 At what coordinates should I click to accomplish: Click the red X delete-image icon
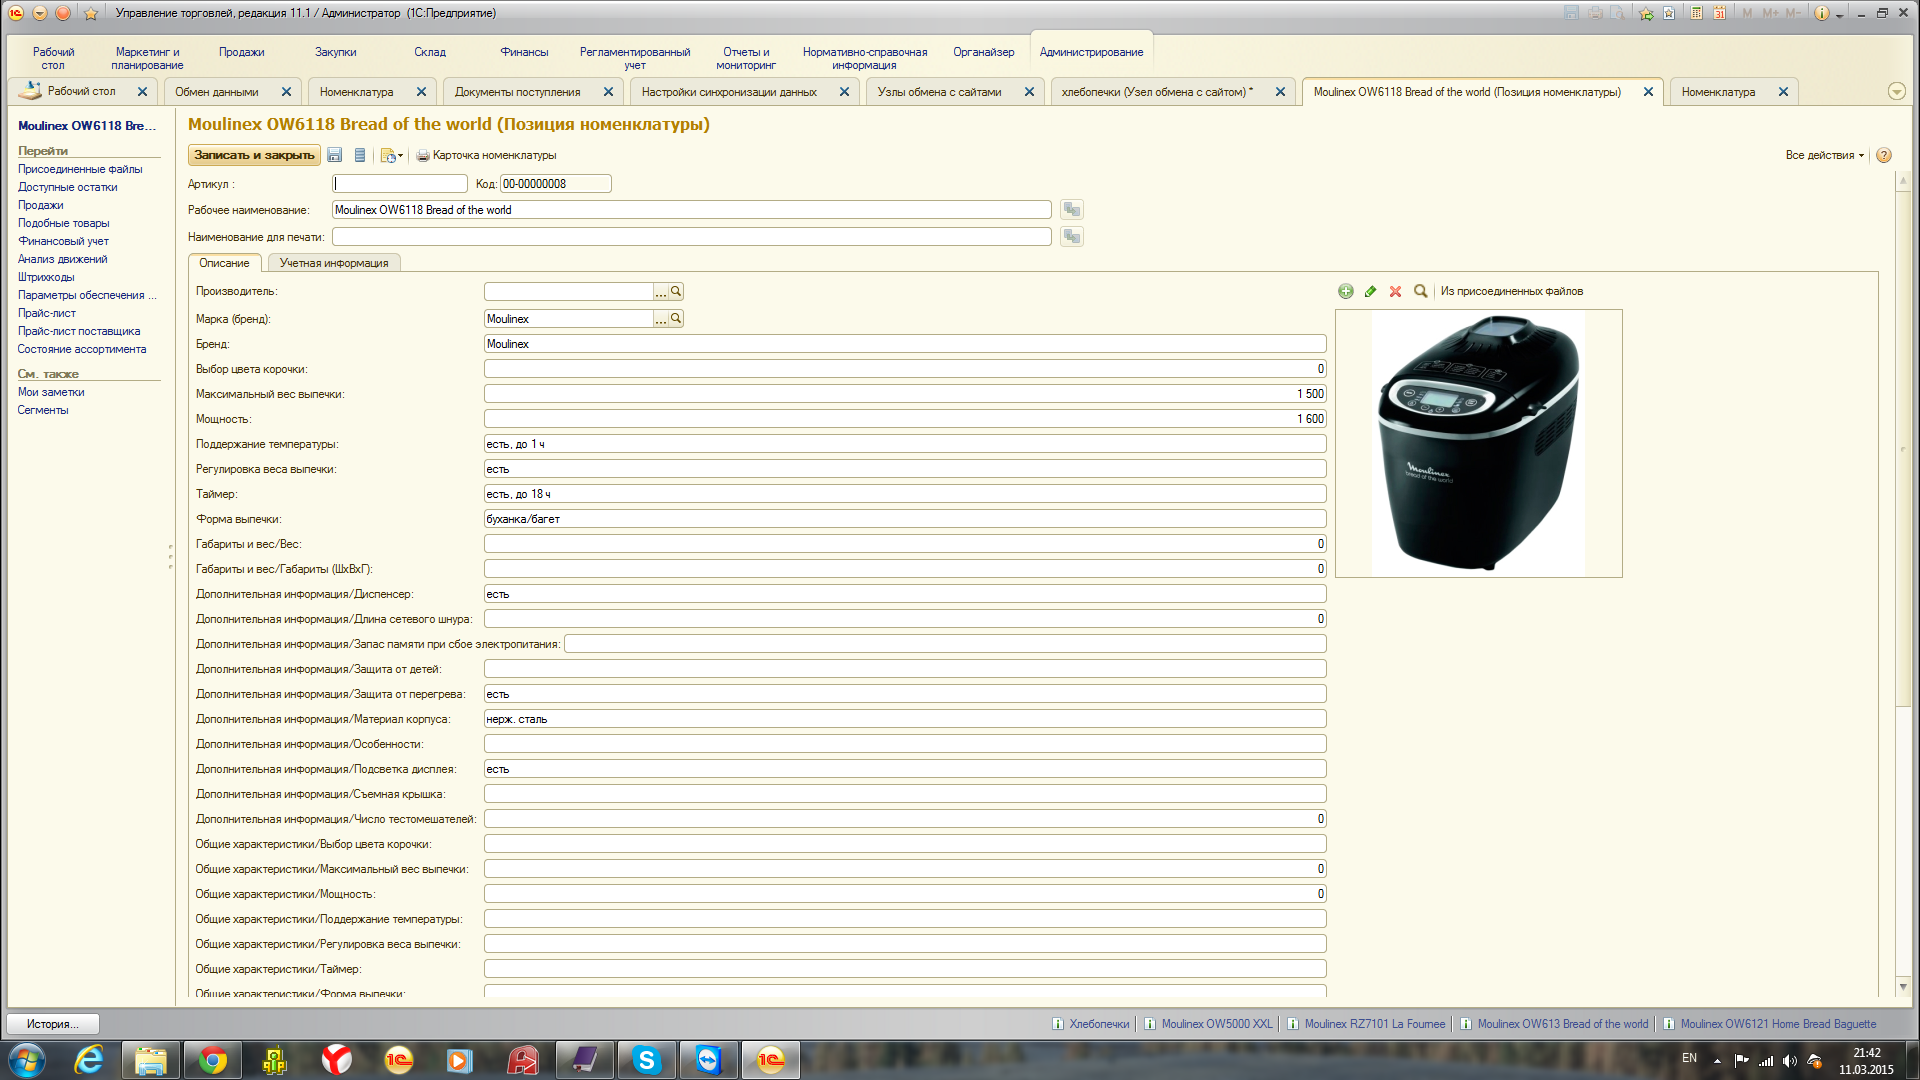[1395, 291]
